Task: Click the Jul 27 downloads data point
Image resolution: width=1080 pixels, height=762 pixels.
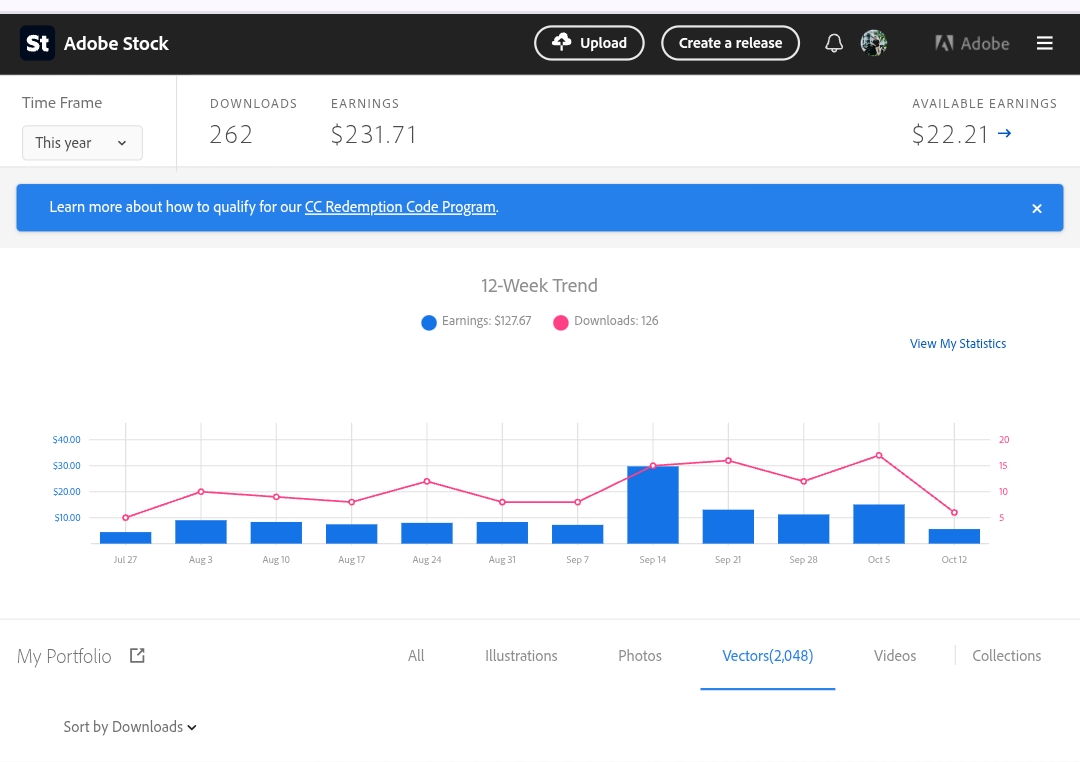Action: pos(125,517)
